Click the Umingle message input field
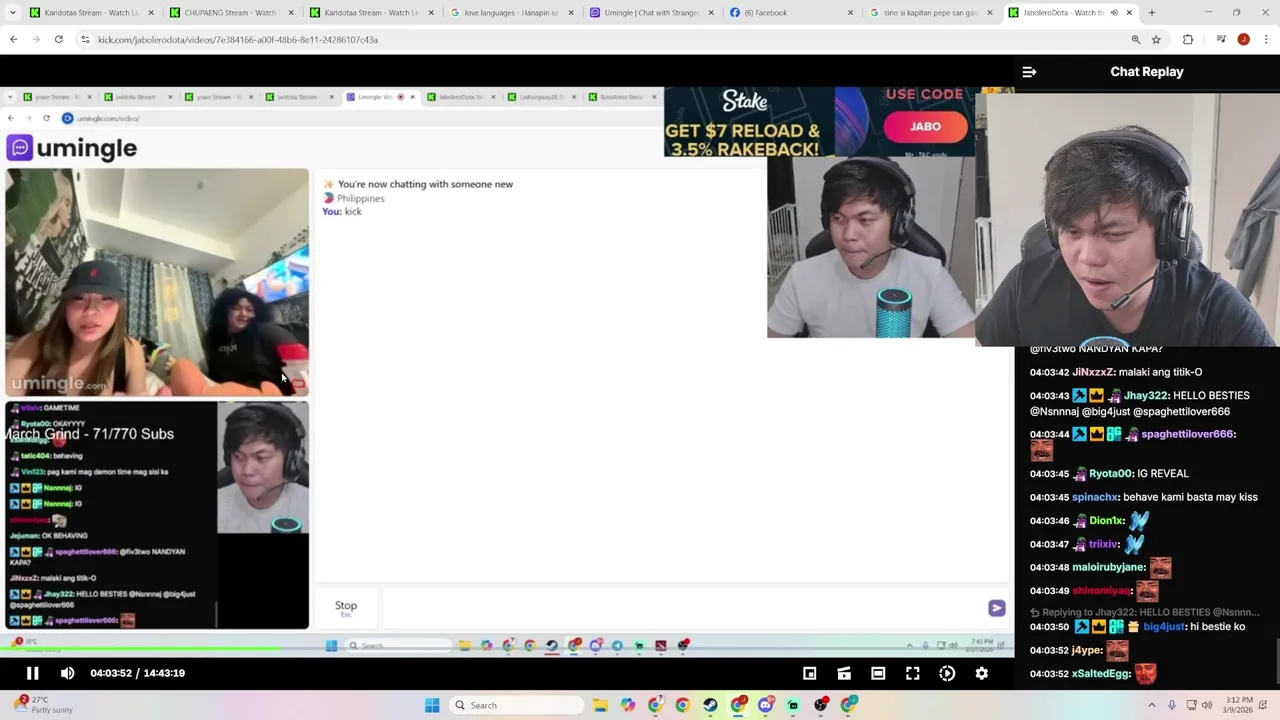Viewport: 1280px width, 720px height. [684, 607]
